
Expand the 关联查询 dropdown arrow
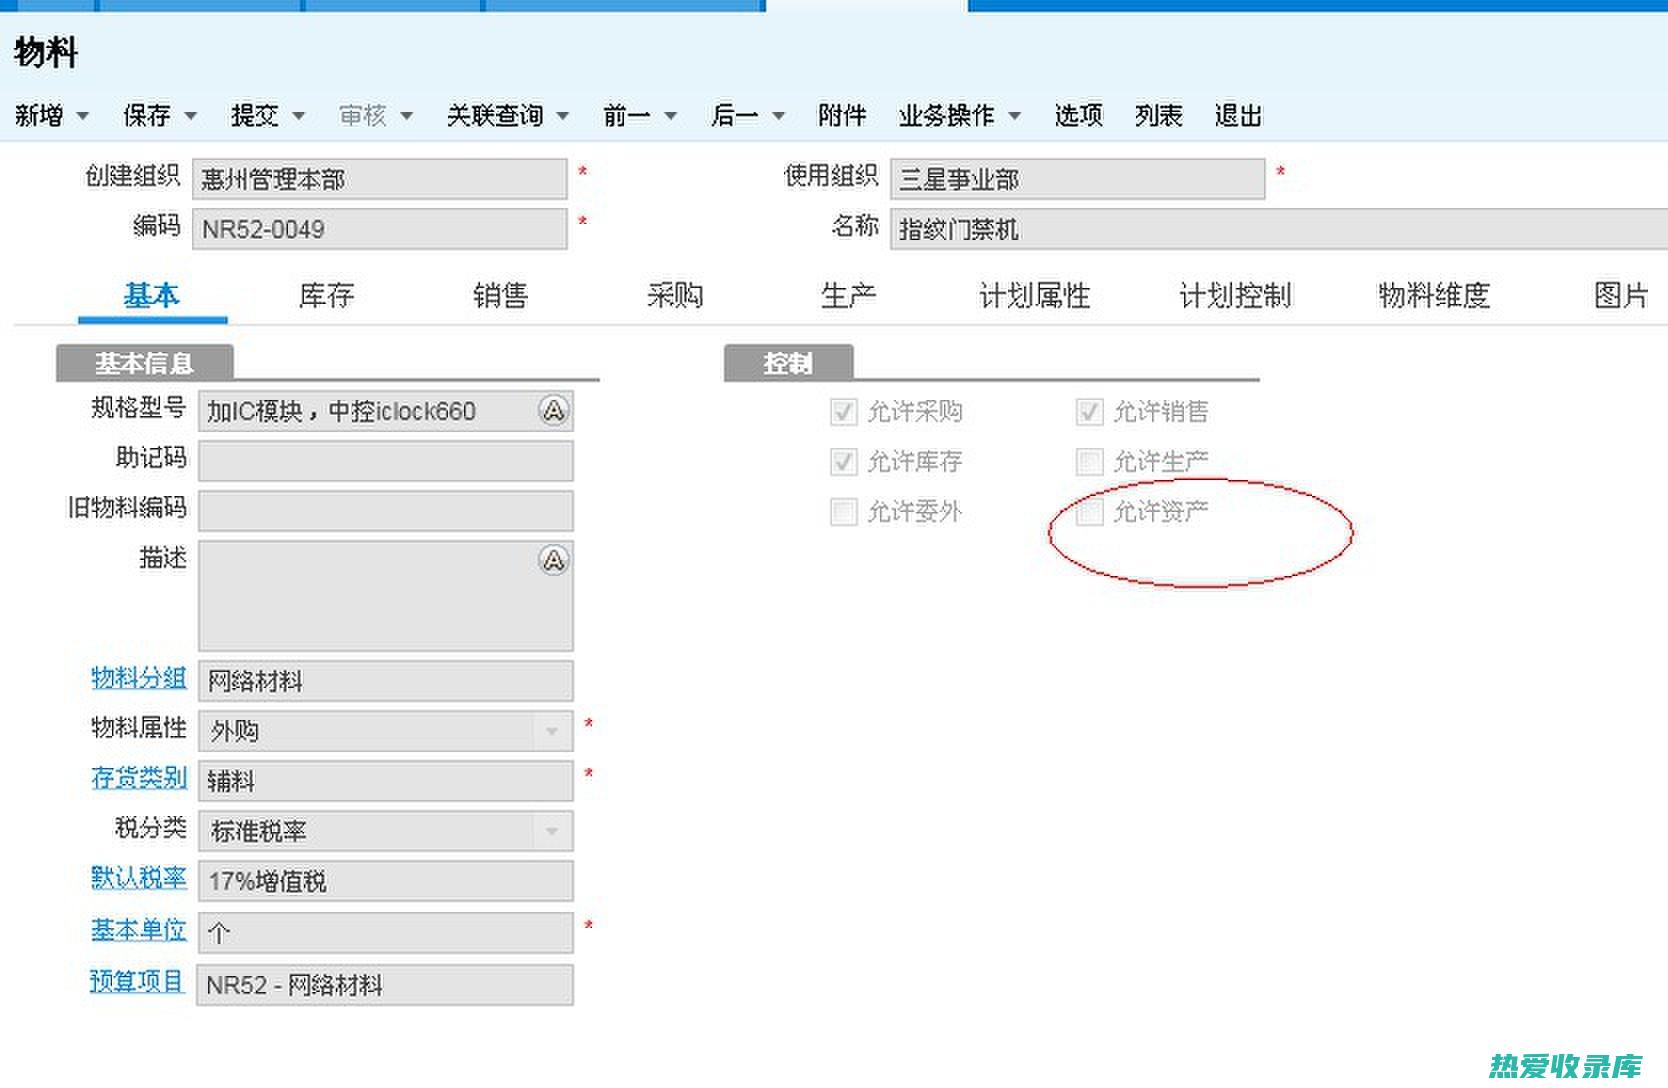click(563, 116)
